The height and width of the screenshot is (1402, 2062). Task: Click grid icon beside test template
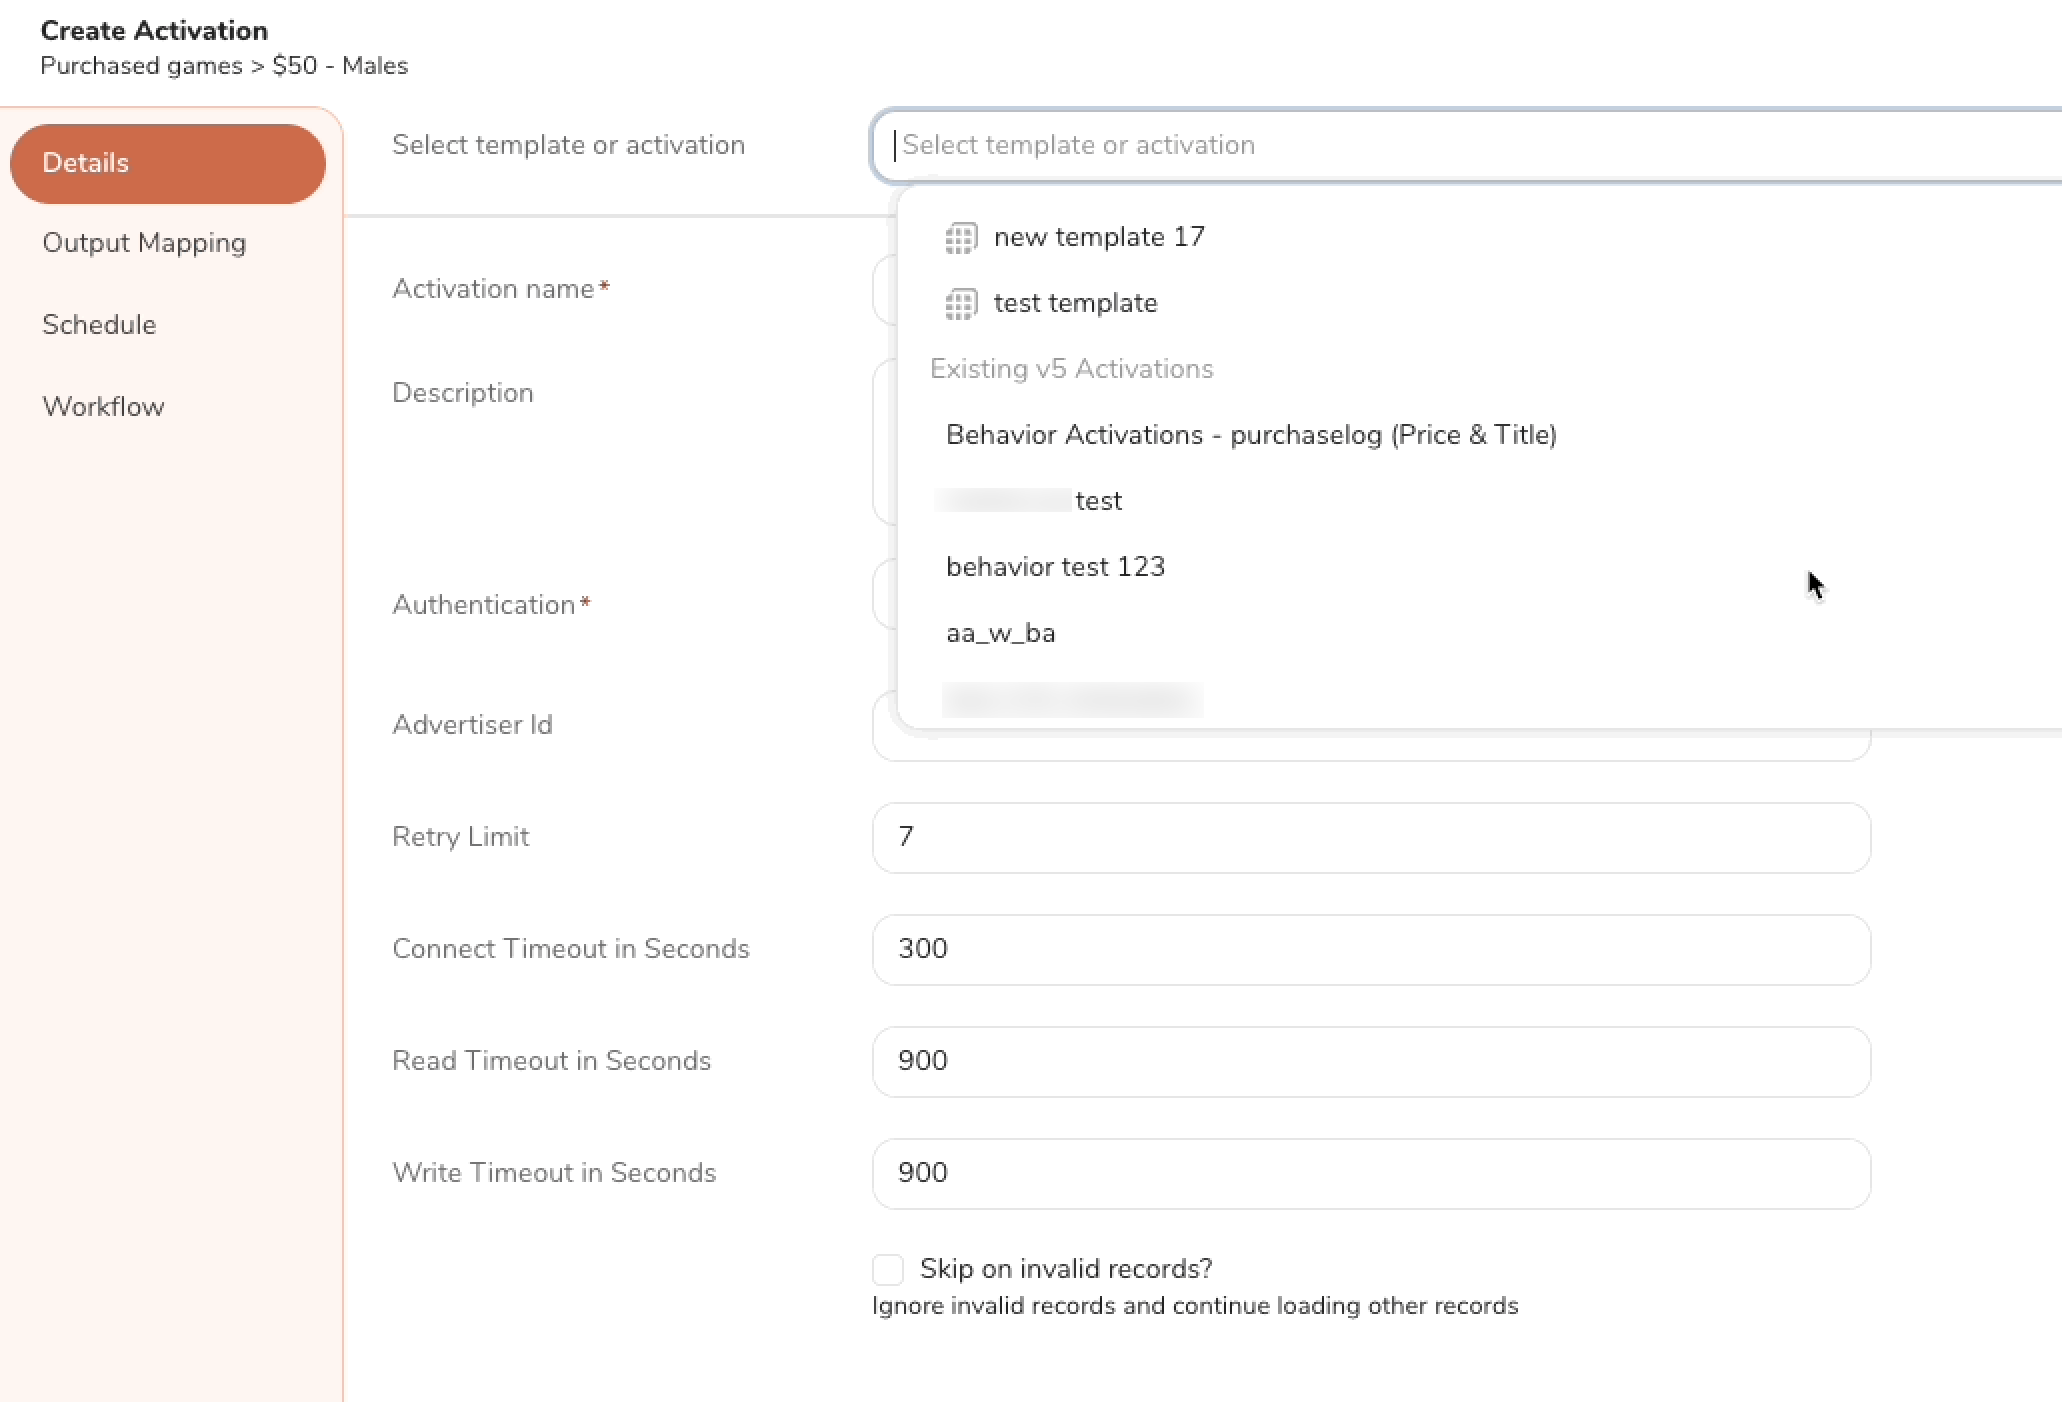[x=960, y=304]
